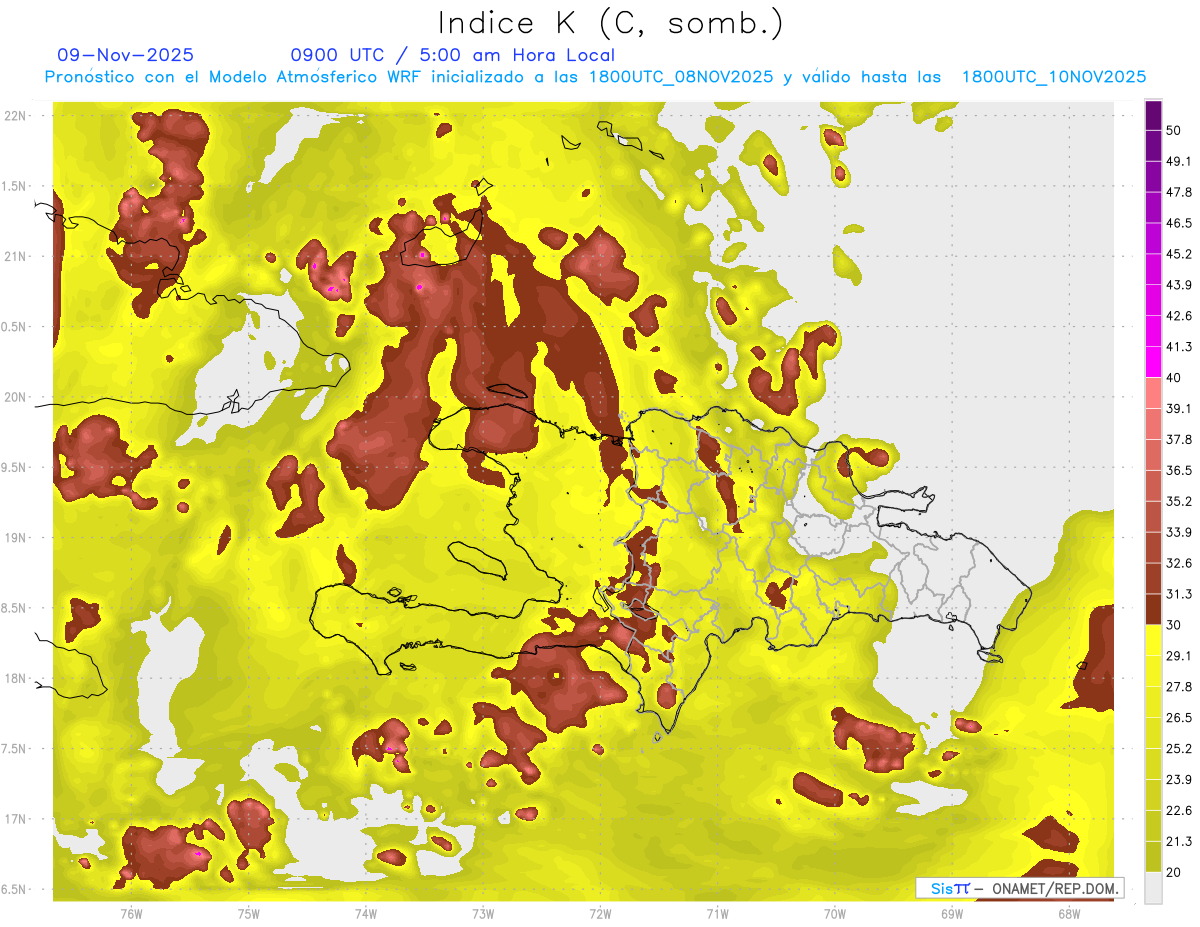The image size is (1200, 927).
Task: Click the legend value '26.5'
Action: pos(1178,718)
